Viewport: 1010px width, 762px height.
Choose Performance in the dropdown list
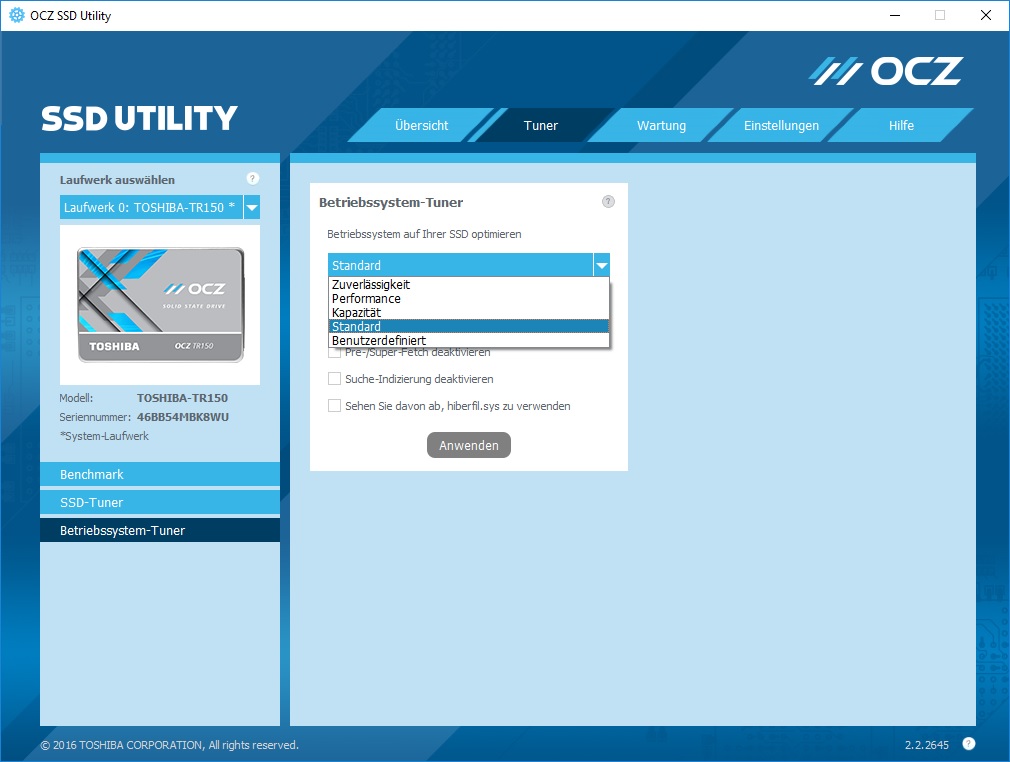click(x=366, y=299)
